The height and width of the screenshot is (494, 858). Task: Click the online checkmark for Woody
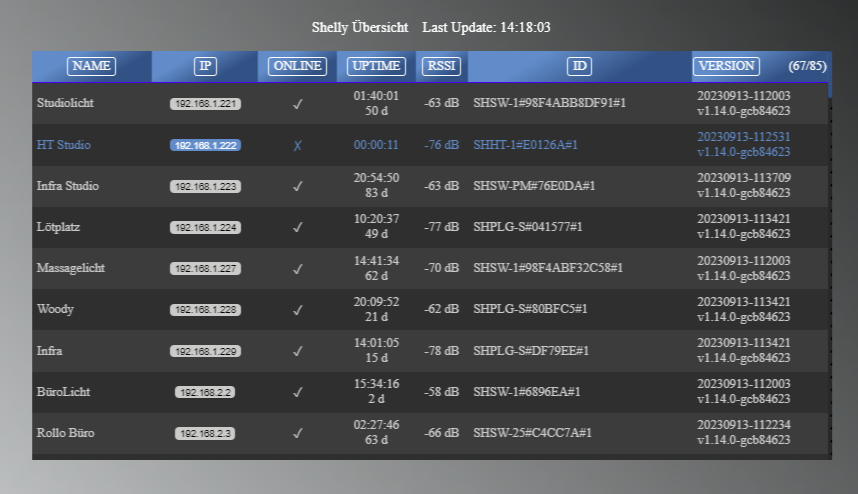point(297,310)
